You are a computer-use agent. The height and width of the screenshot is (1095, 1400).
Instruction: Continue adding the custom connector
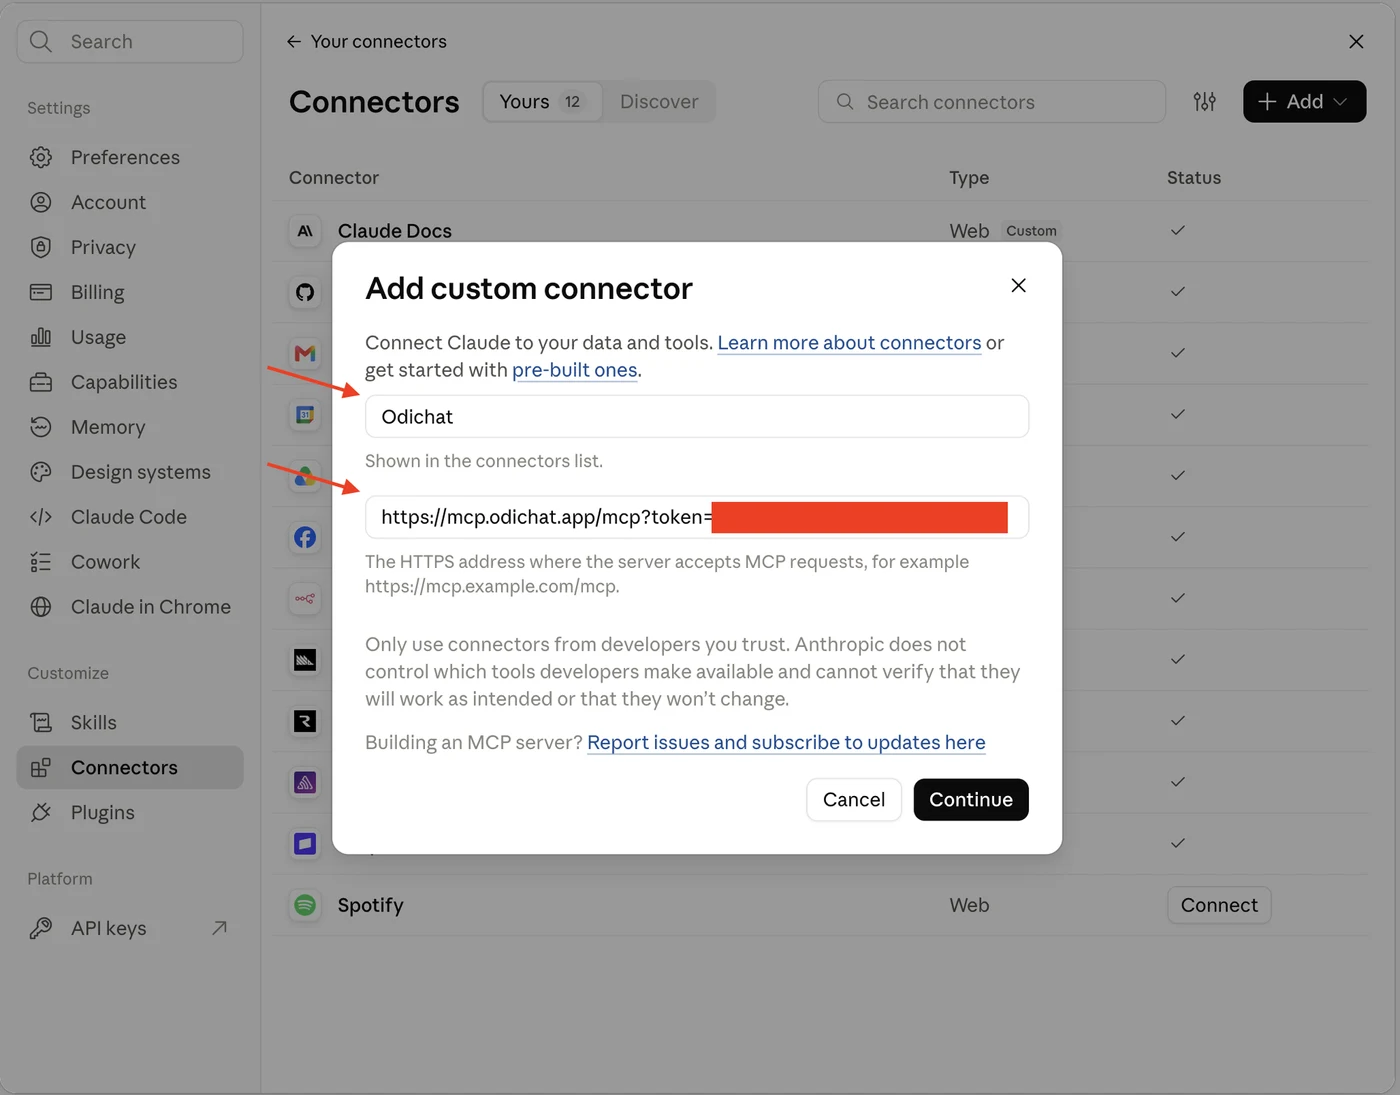point(971,800)
